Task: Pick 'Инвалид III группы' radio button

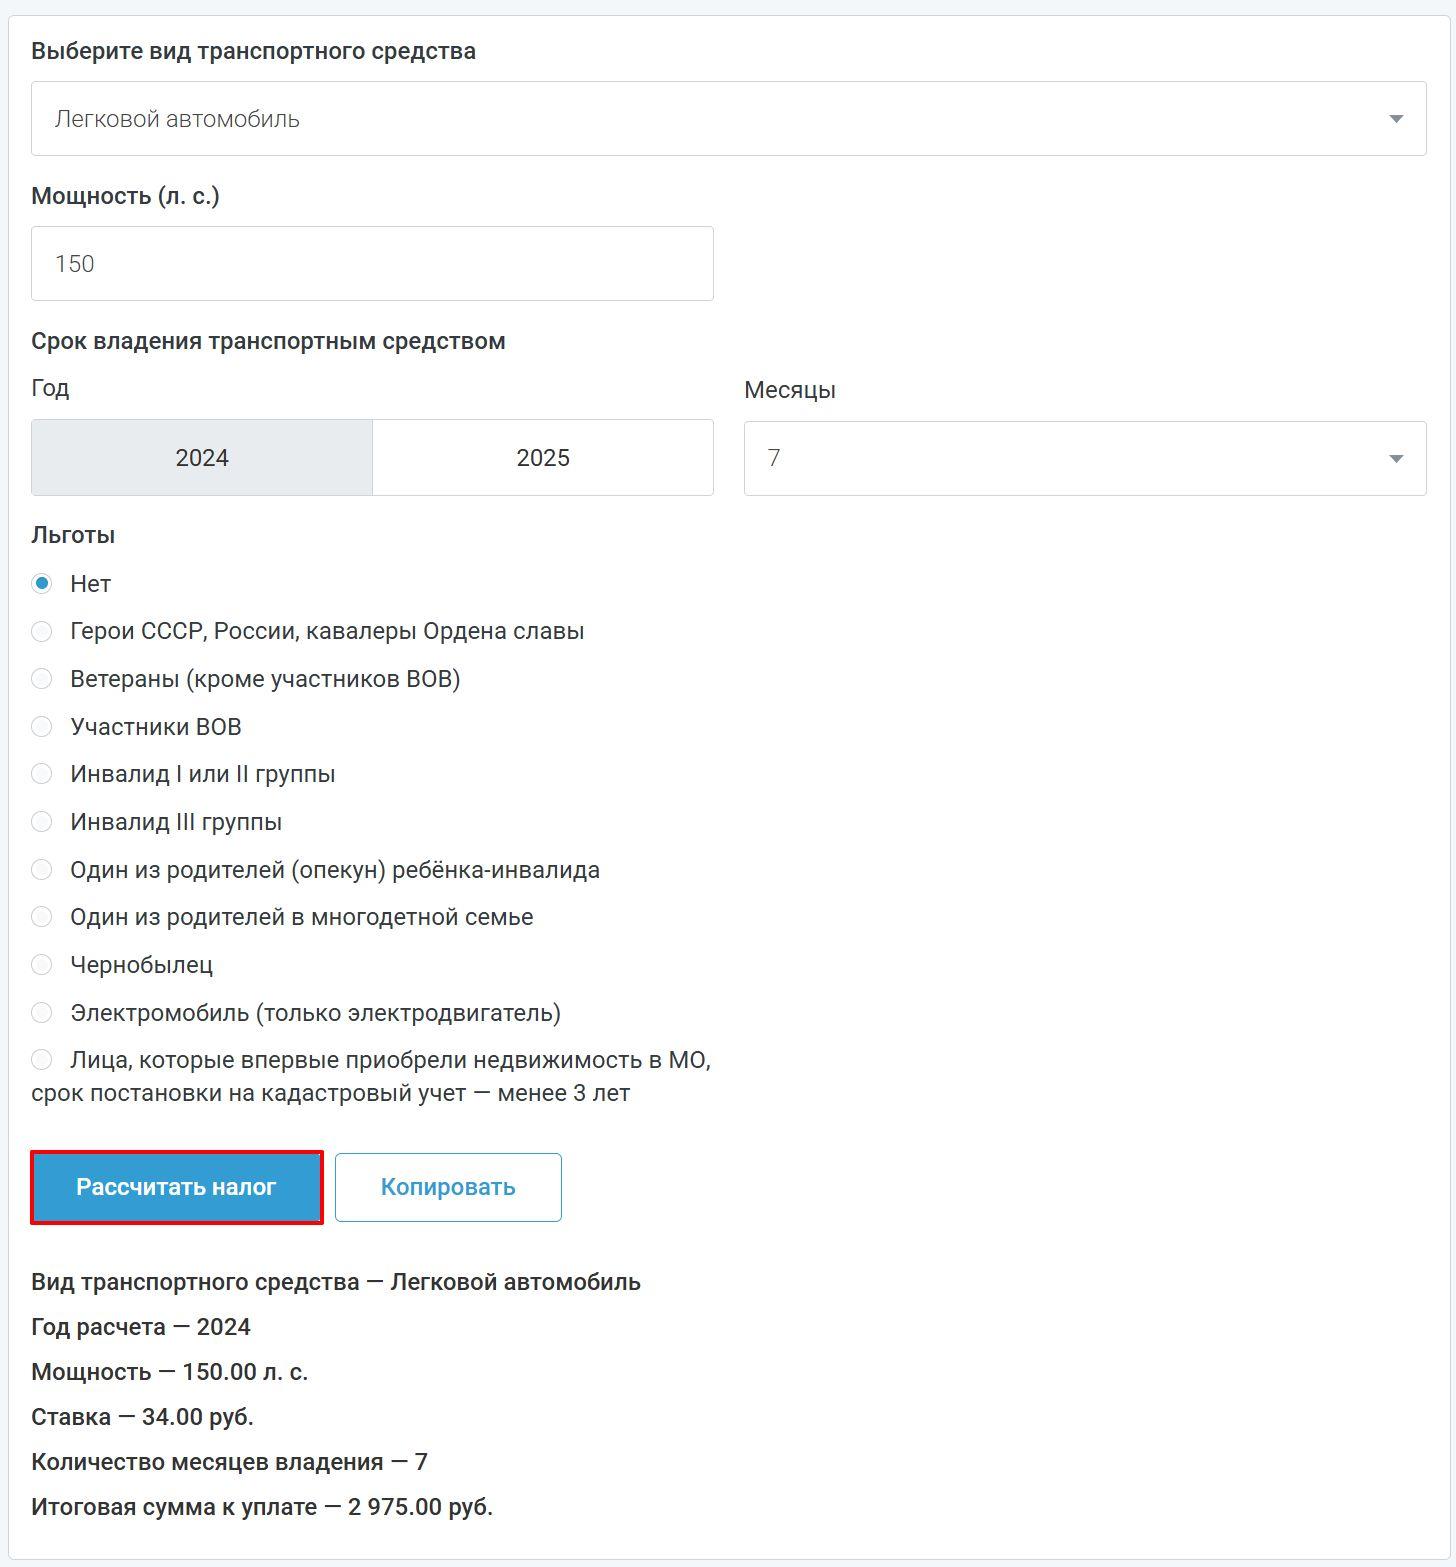Action: [42, 822]
